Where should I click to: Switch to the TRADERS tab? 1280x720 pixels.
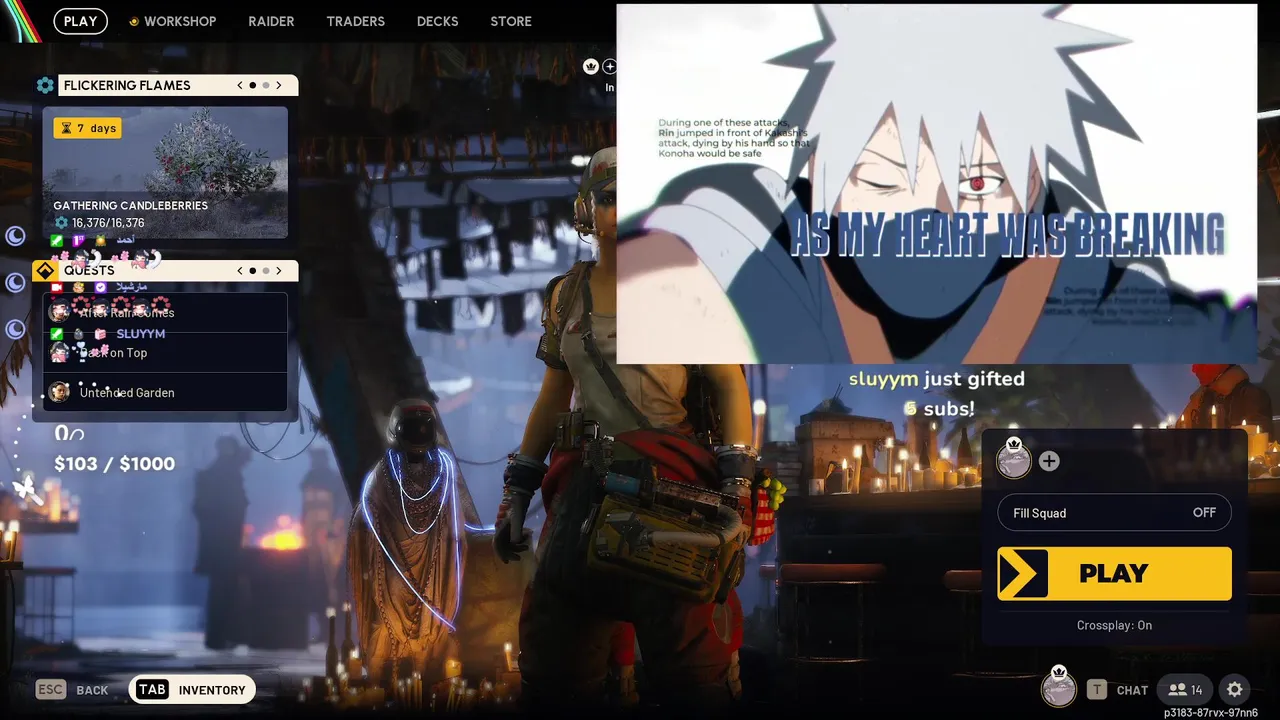coord(355,21)
